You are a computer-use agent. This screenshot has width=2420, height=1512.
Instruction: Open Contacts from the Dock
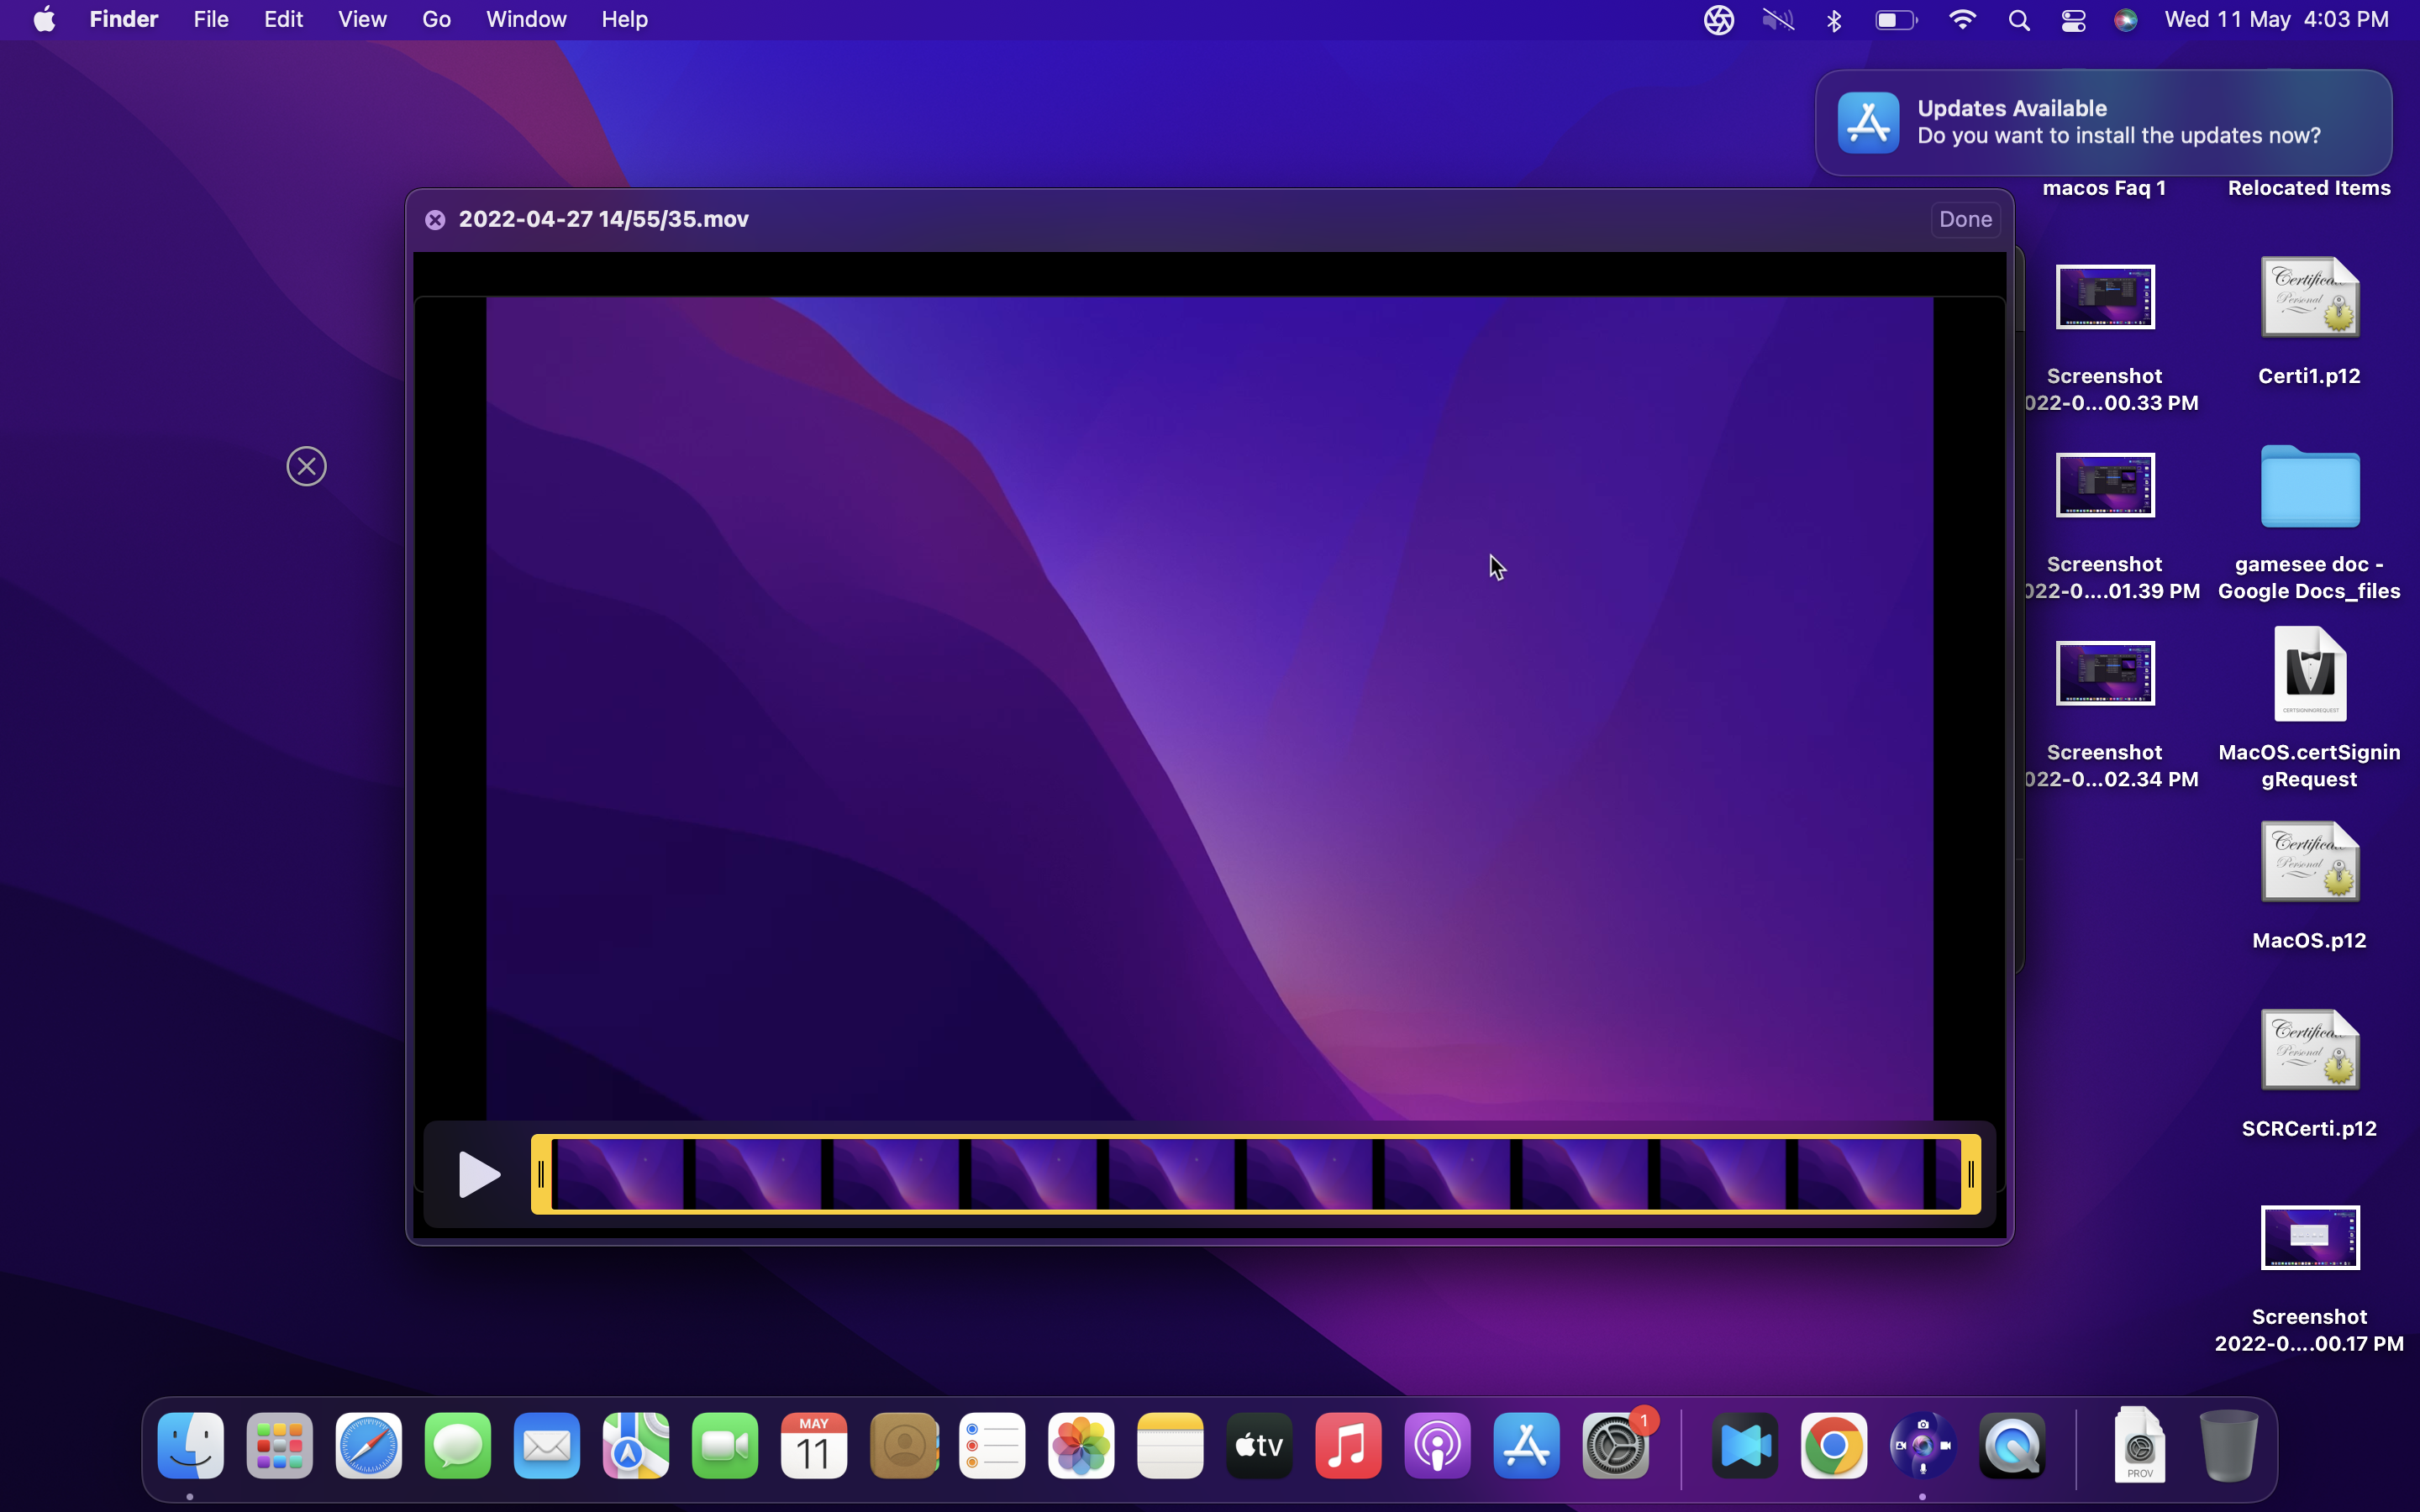pyautogui.click(x=903, y=1445)
